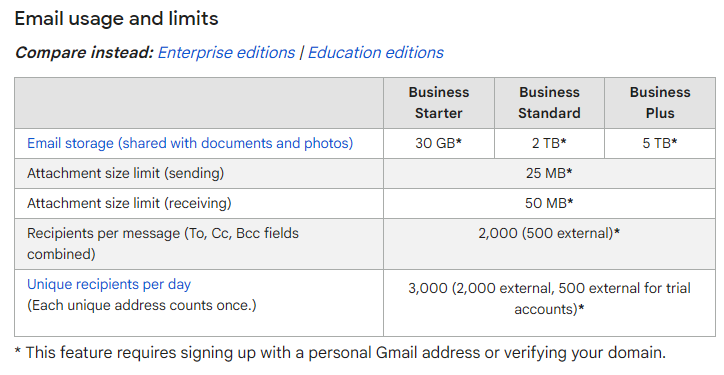
Task: Click the 2 TB storage cell
Action: click(549, 143)
